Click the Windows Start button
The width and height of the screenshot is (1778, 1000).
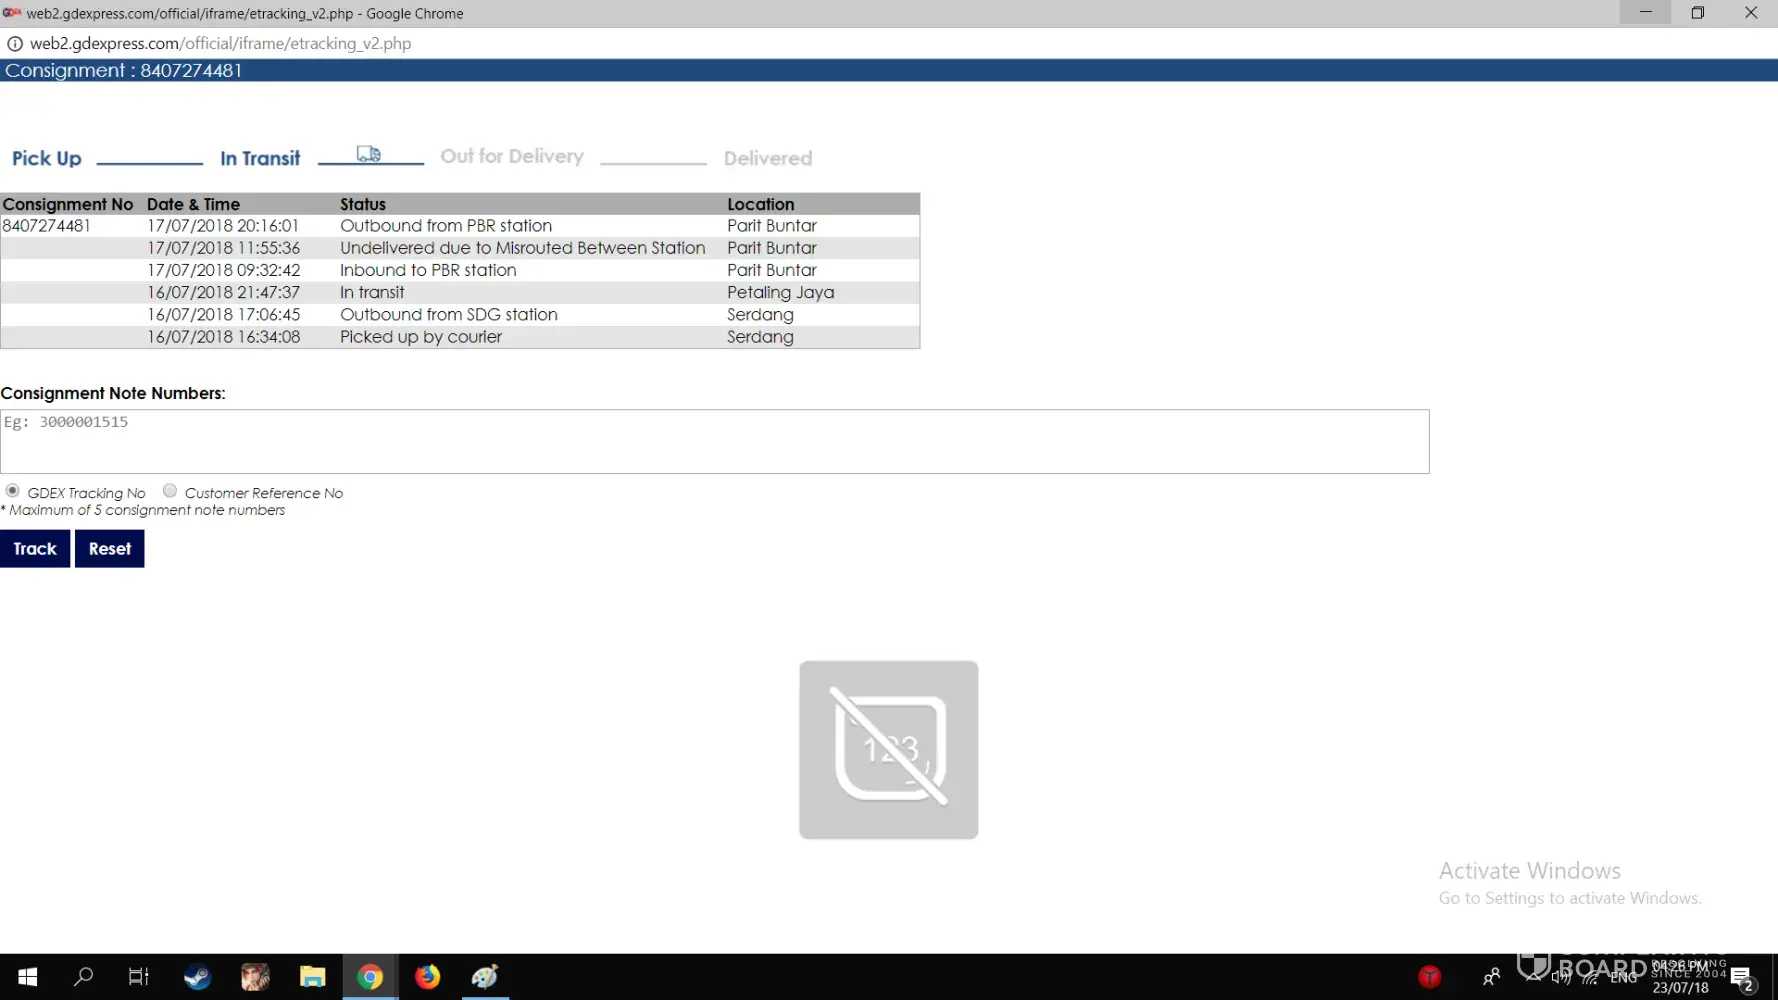point(28,977)
